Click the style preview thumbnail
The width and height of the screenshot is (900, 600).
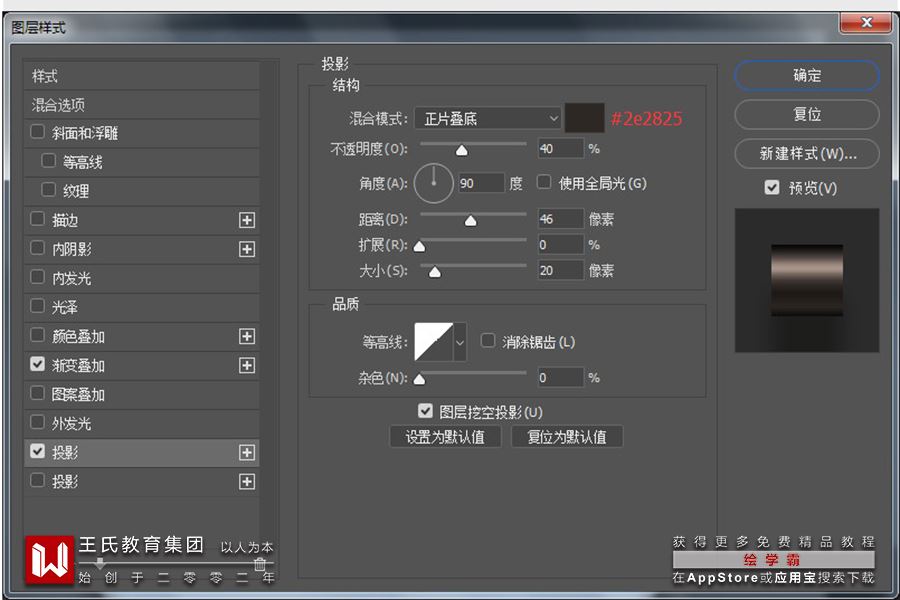coord(806,280)
